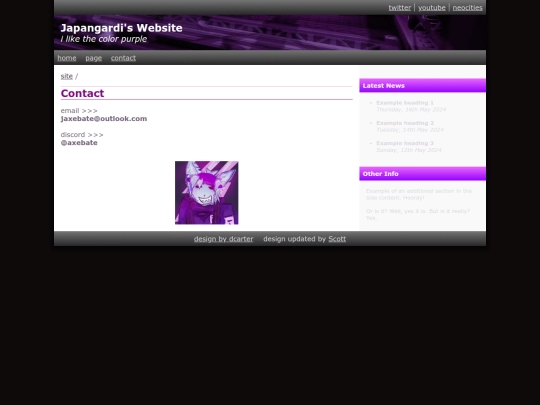Go to the home navigation item
Viewport: 540px width, 405px height.
pos(67,58)
